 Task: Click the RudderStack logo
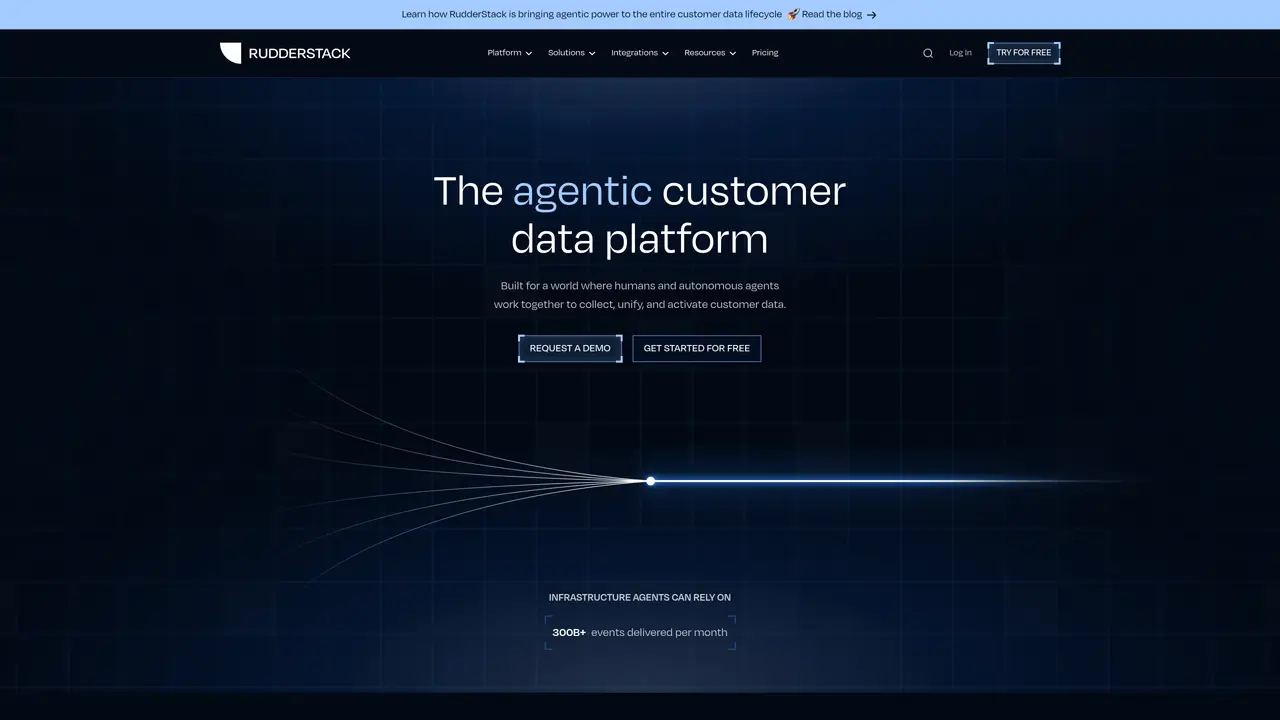click(x=285, y=53)
